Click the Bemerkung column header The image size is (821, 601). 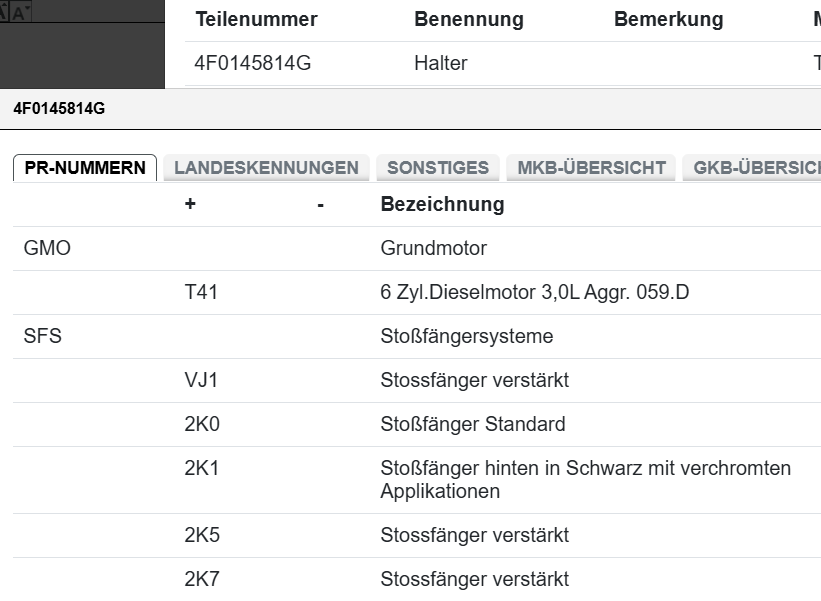click(x=671, y=19)
